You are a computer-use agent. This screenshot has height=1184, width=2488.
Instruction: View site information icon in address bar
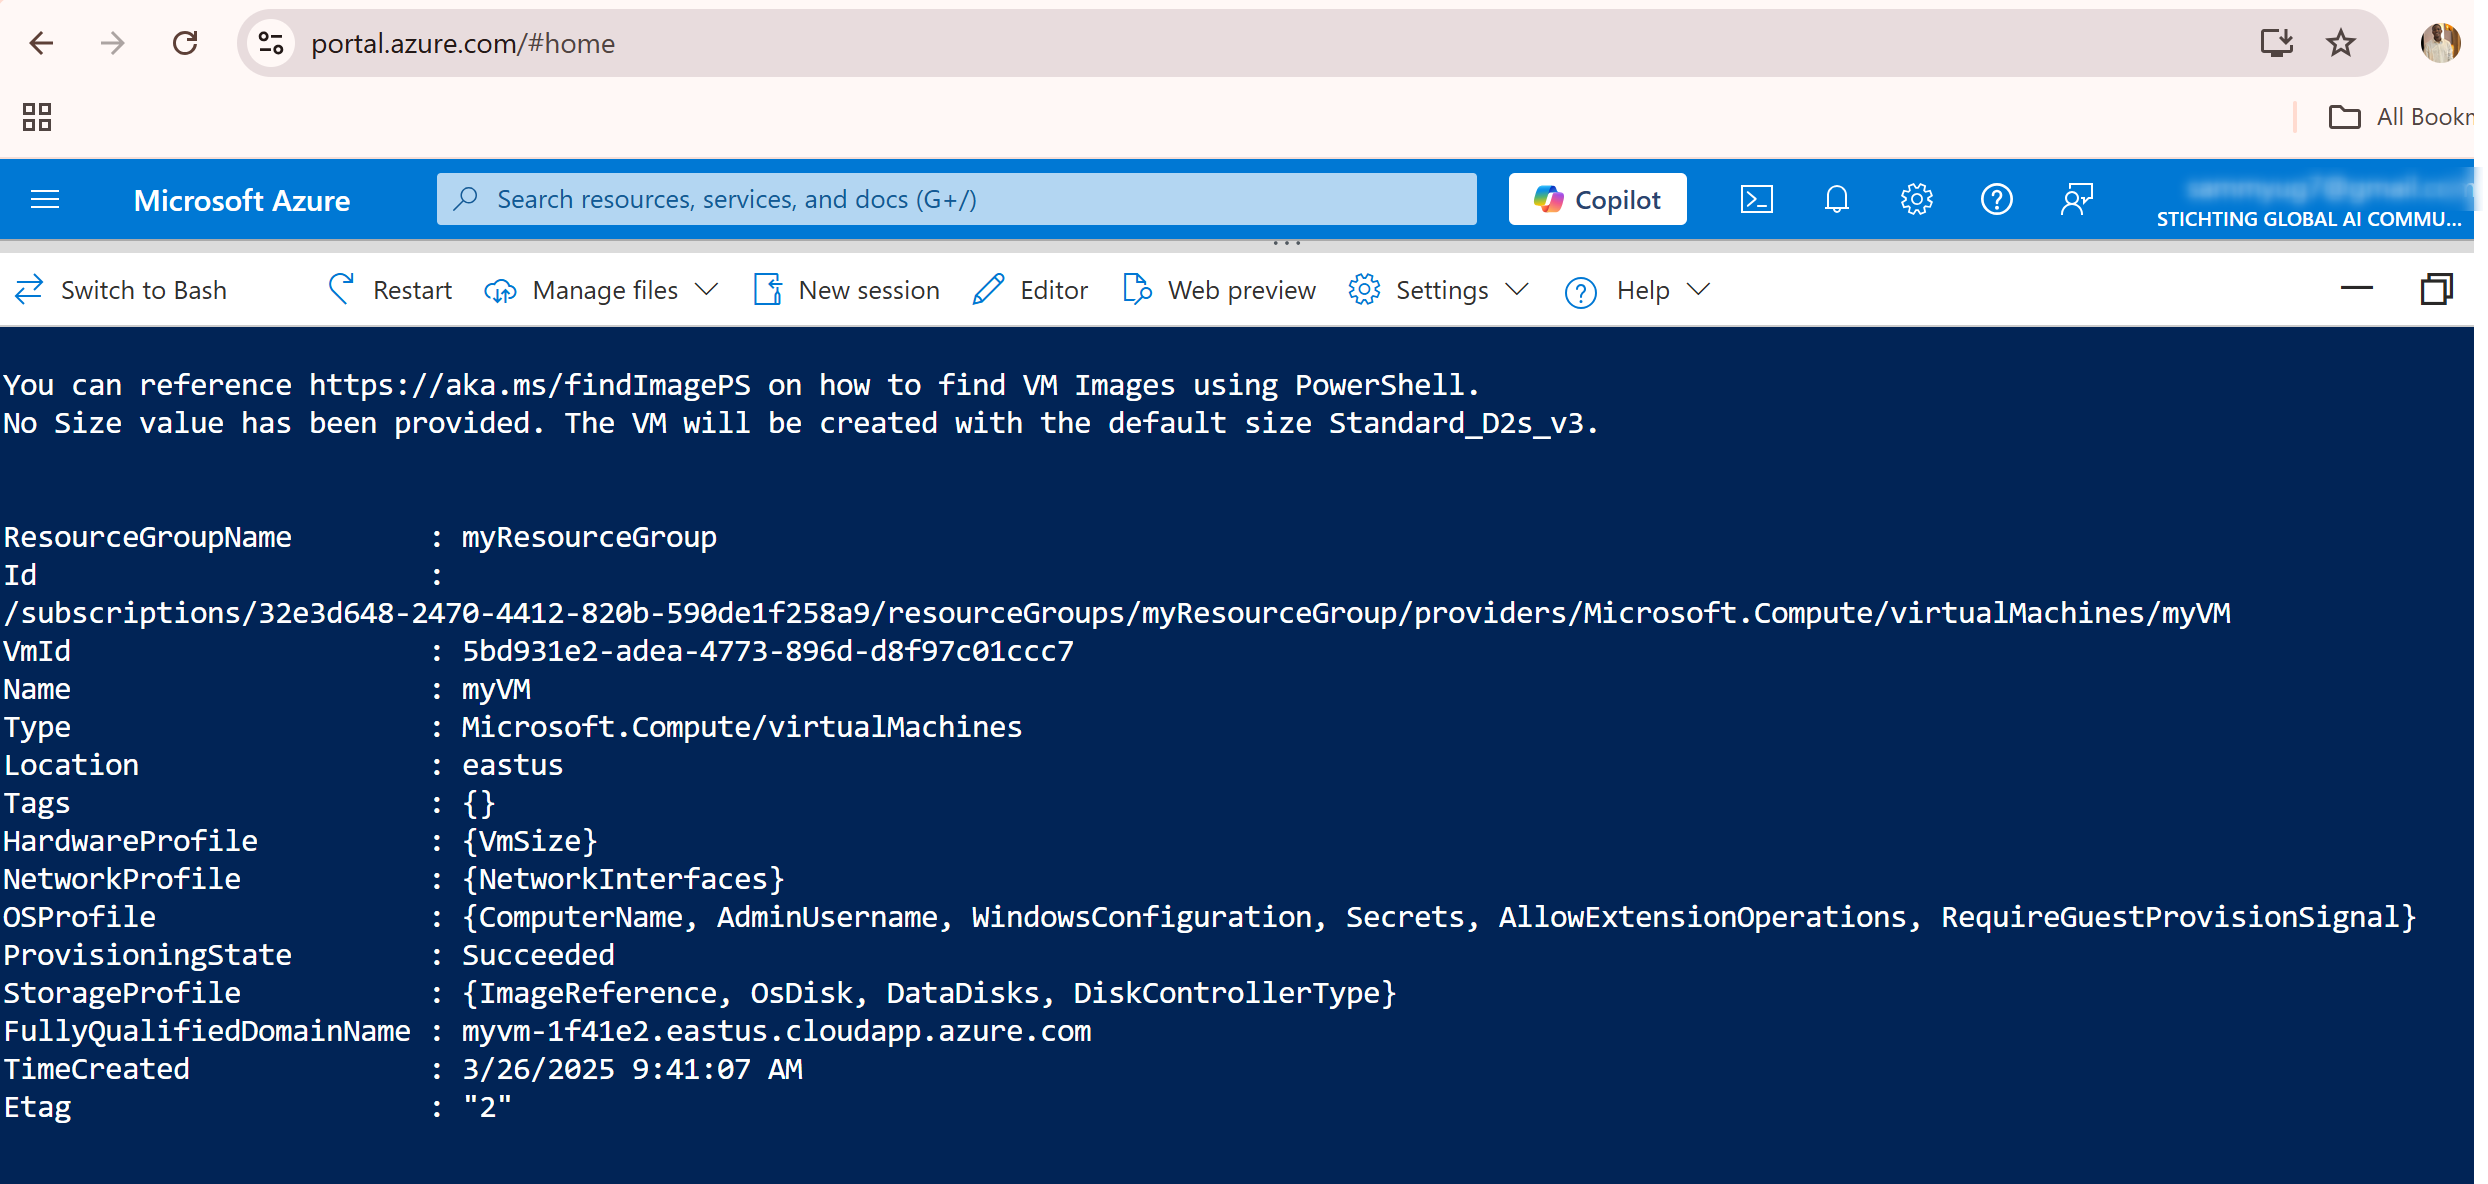(x=271, y=43)
